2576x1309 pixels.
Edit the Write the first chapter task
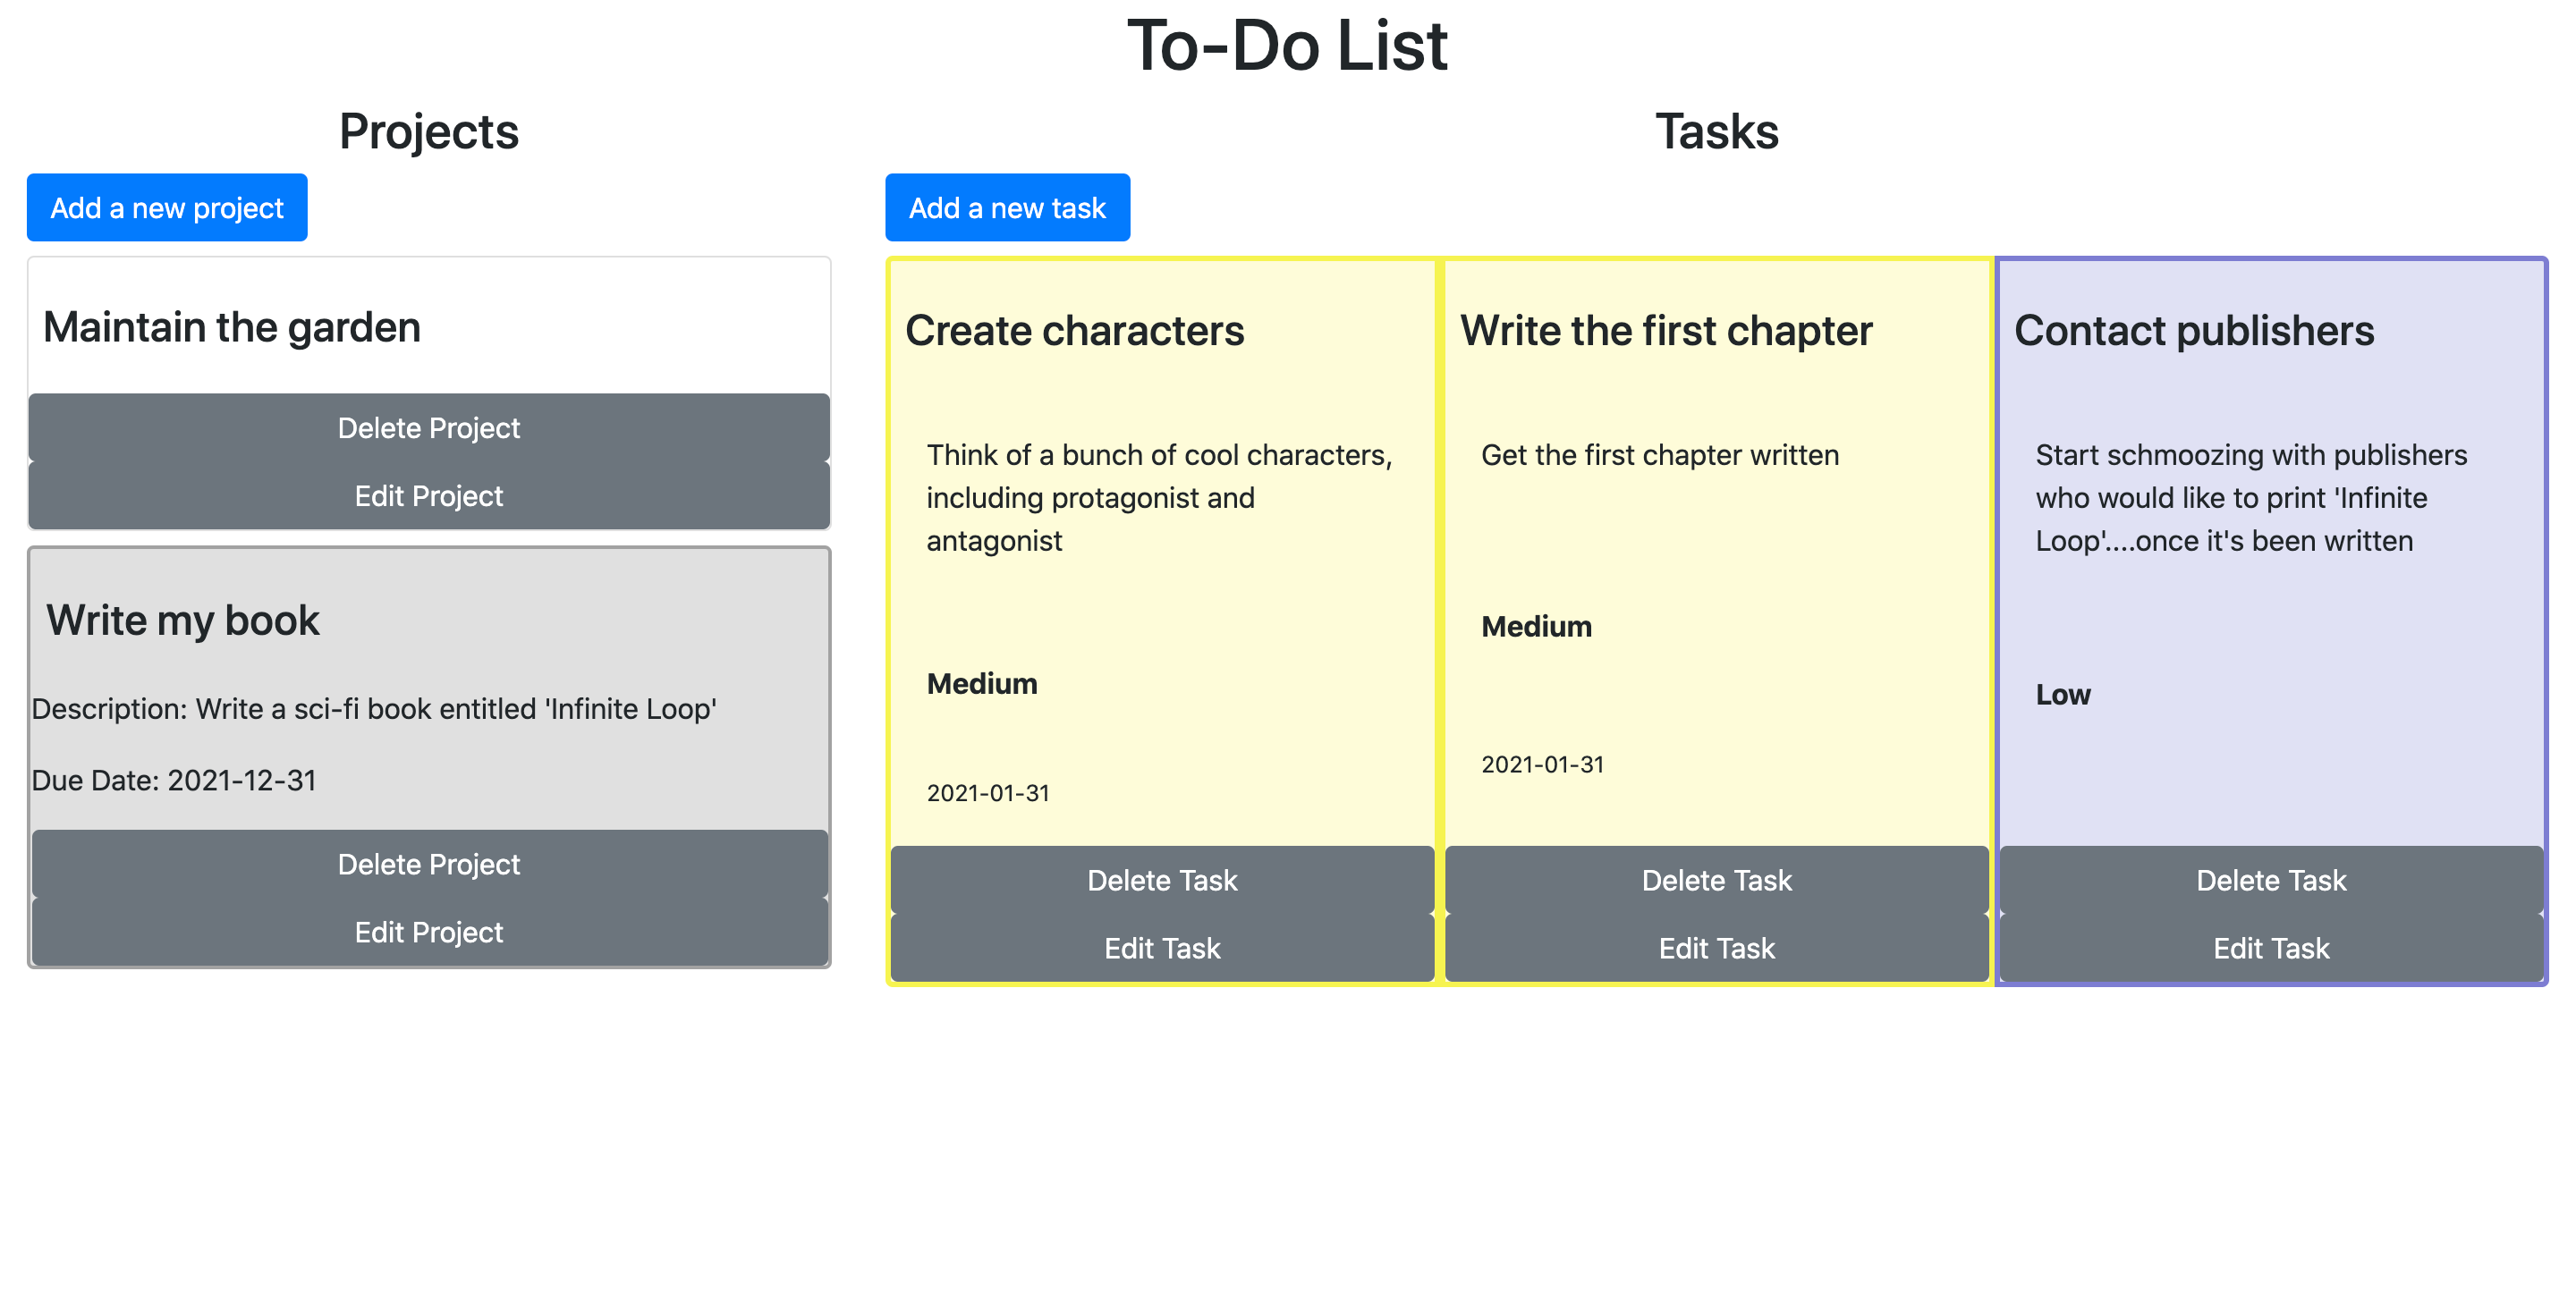click(x=1716, y=948)
